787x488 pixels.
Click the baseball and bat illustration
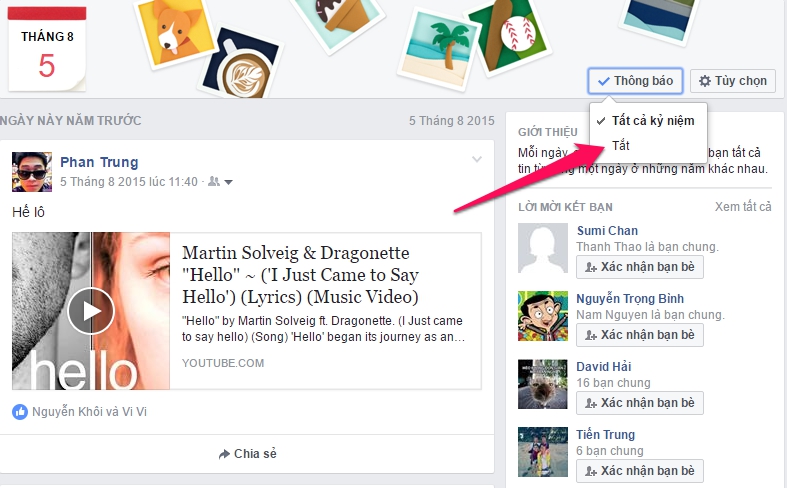509,38
